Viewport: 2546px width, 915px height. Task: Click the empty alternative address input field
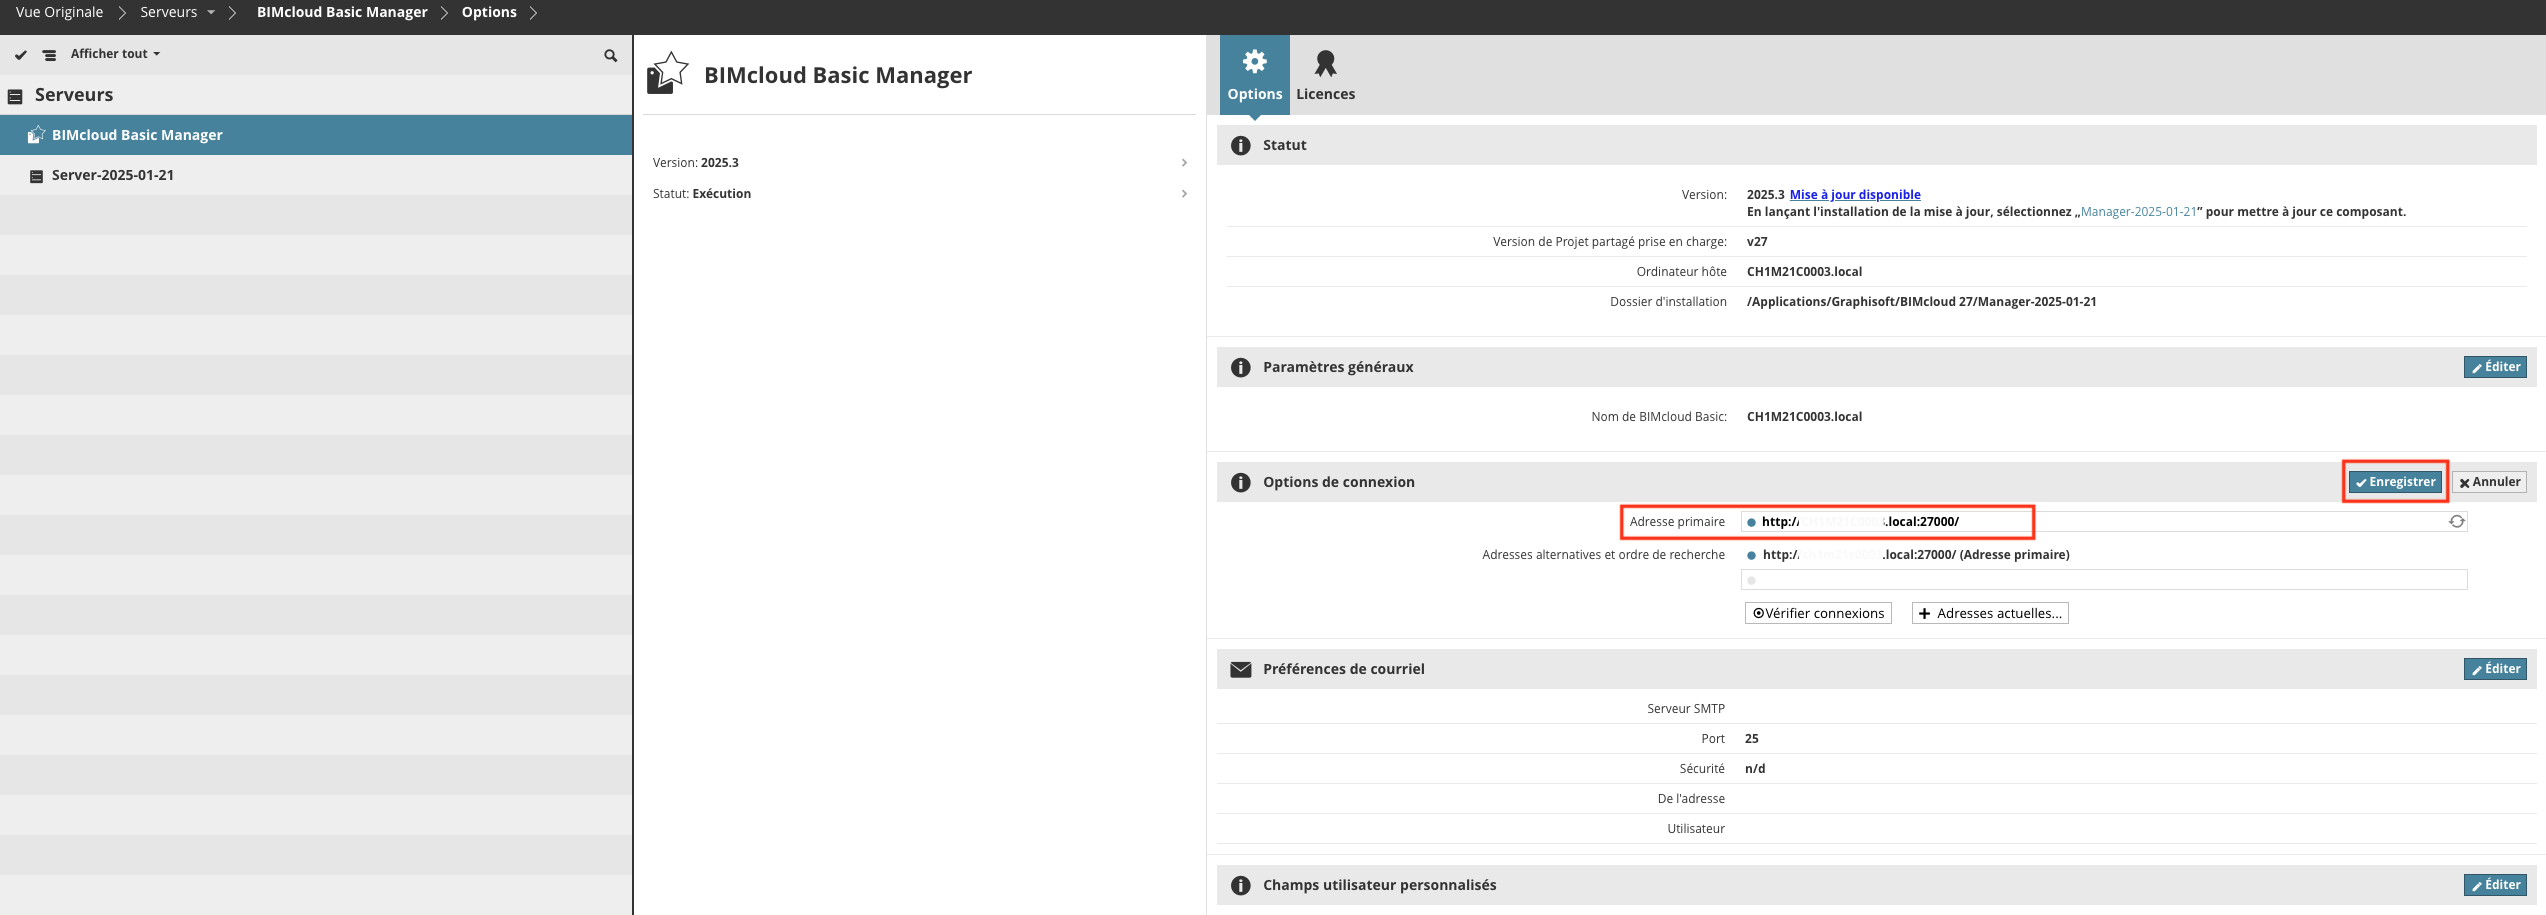click(2104, 580)
